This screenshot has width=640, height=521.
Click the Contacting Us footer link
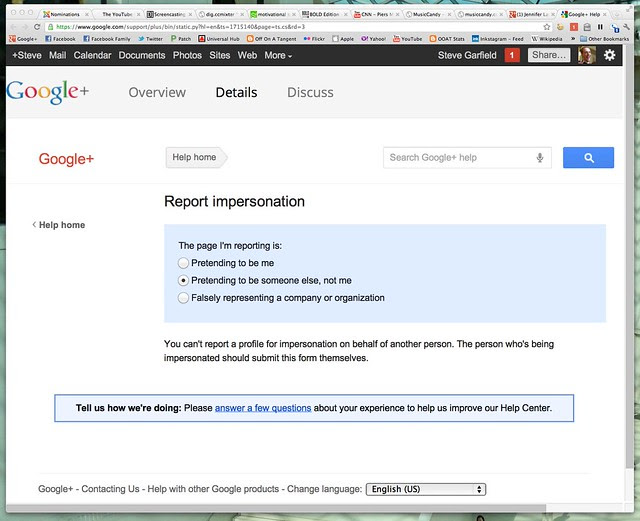pyautogui.click(x=110, y=489)
